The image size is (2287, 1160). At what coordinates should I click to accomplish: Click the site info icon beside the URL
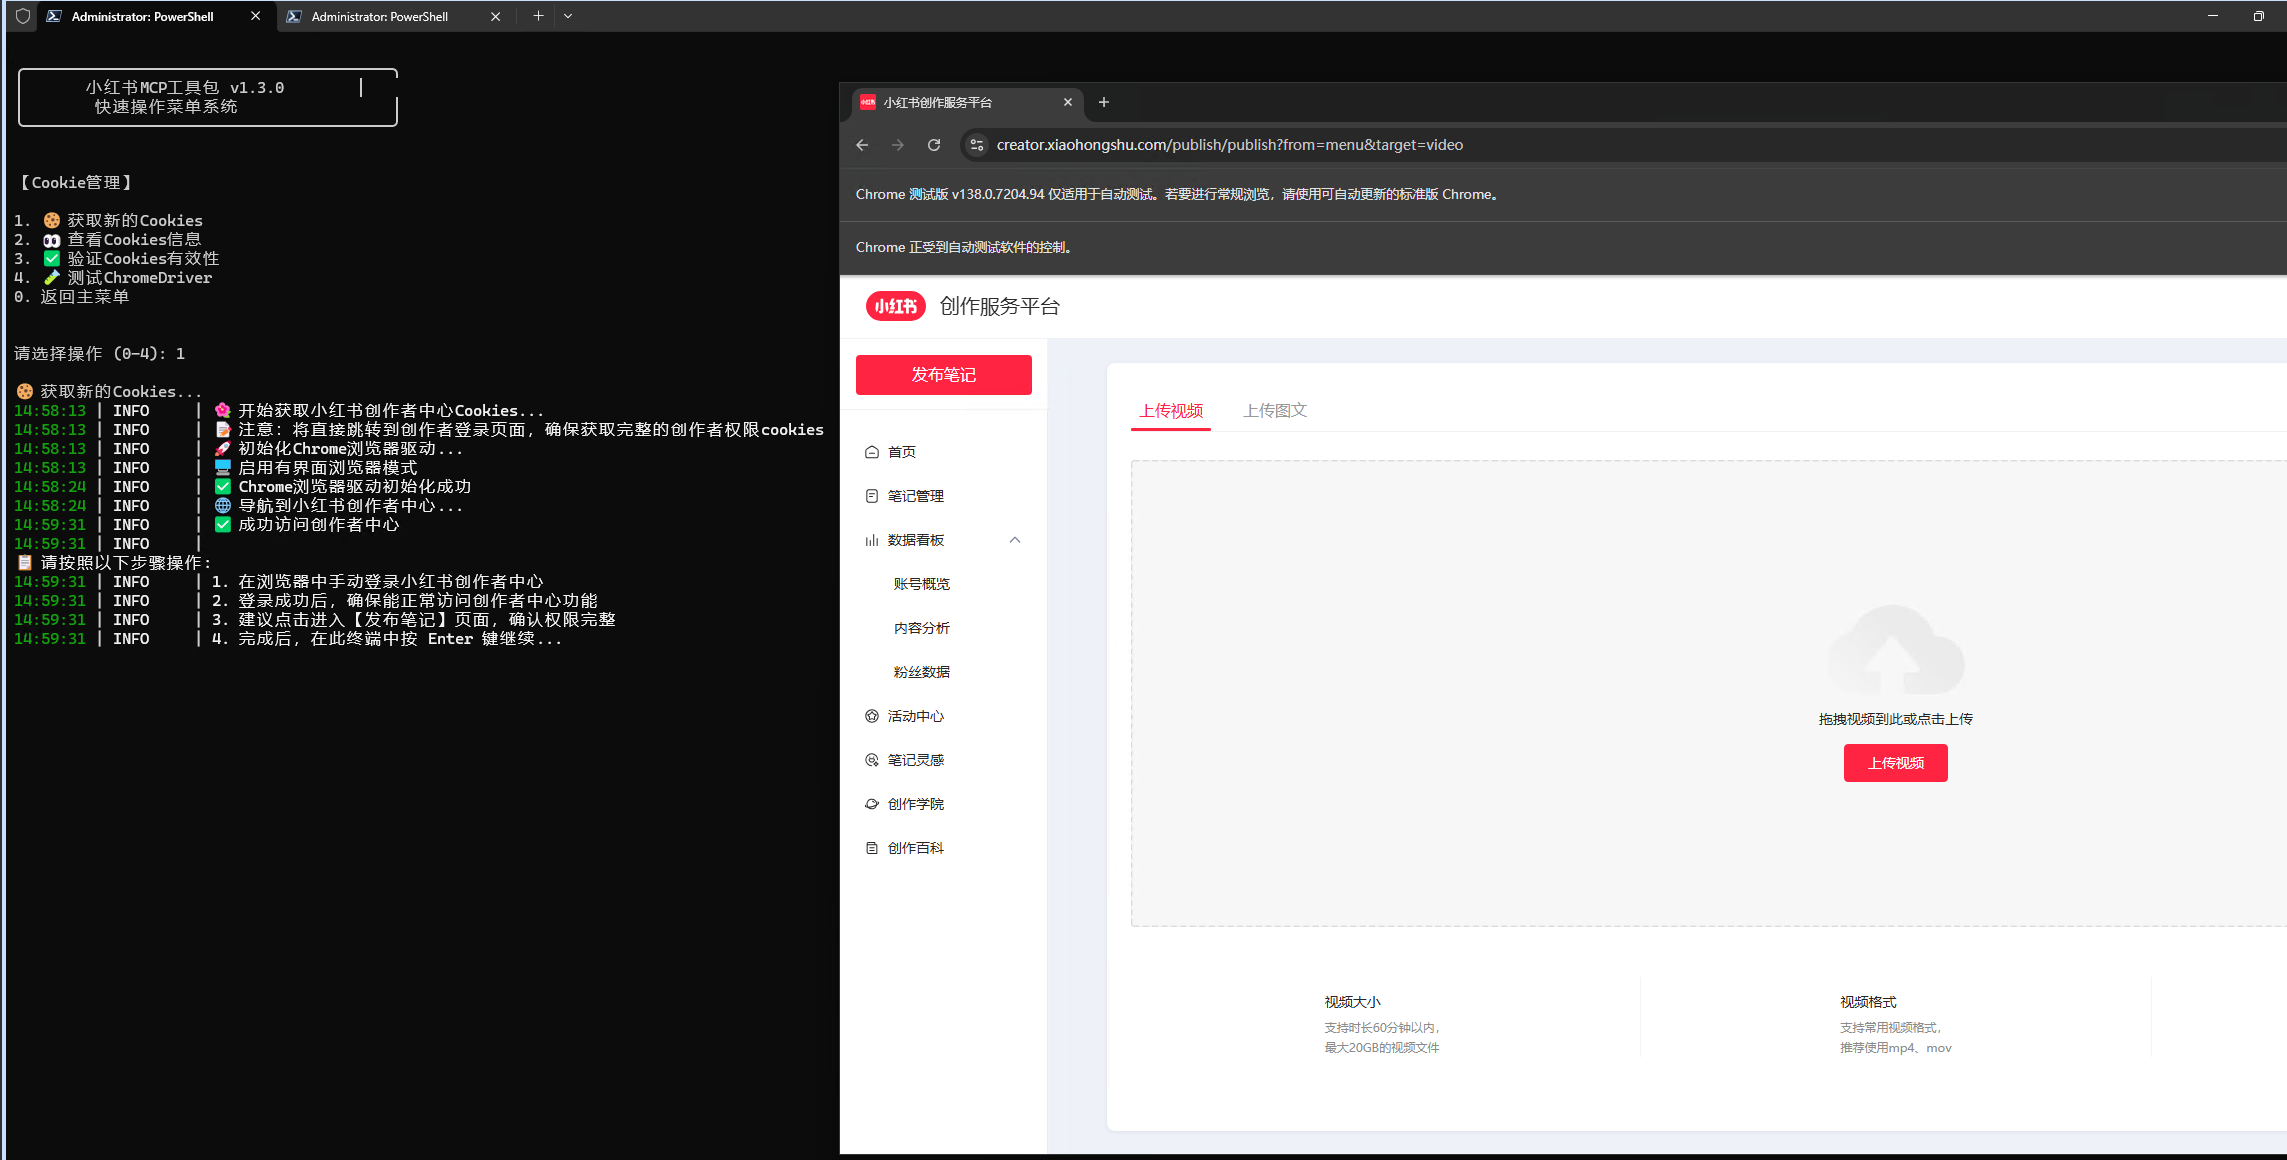pos(977,145)
